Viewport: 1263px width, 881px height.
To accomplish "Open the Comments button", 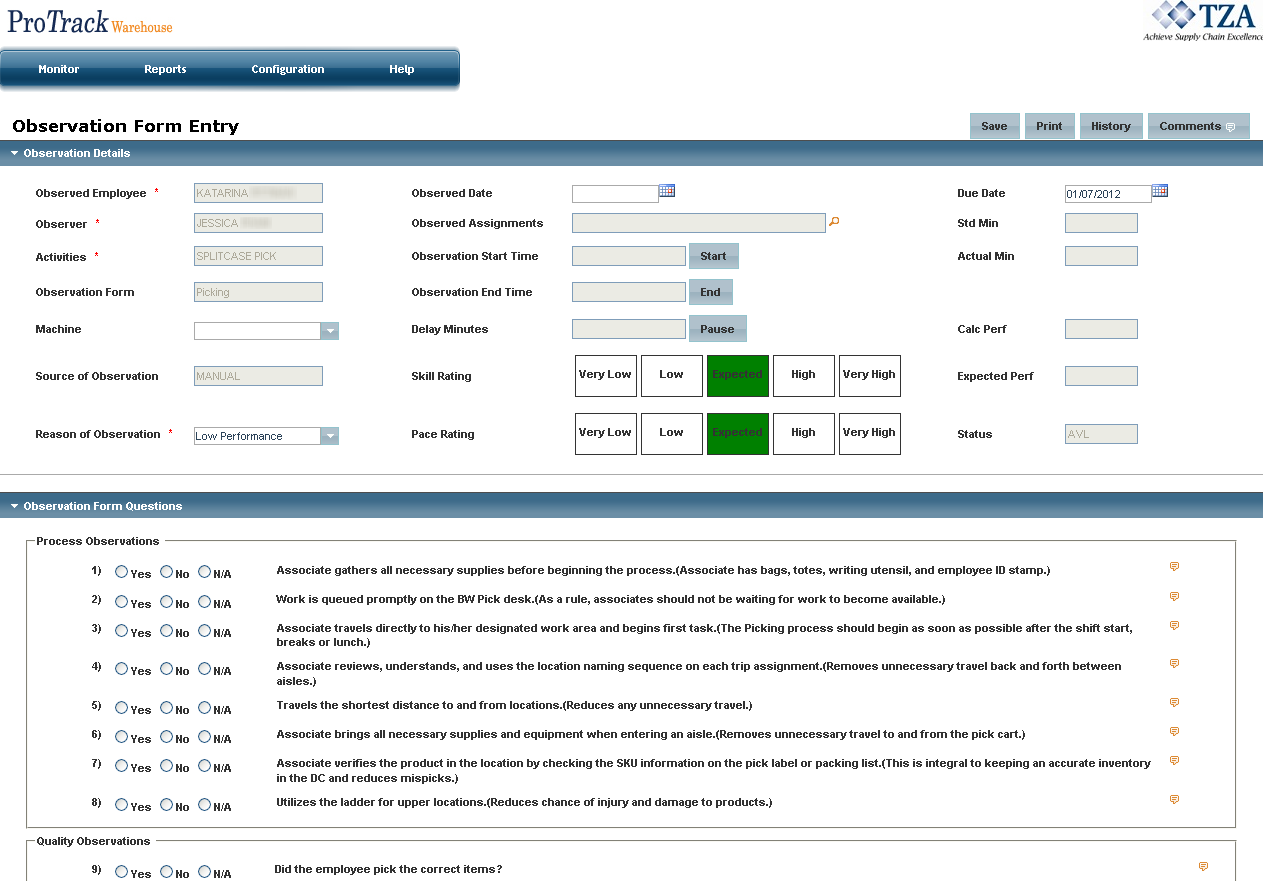I will [1198, 126].
